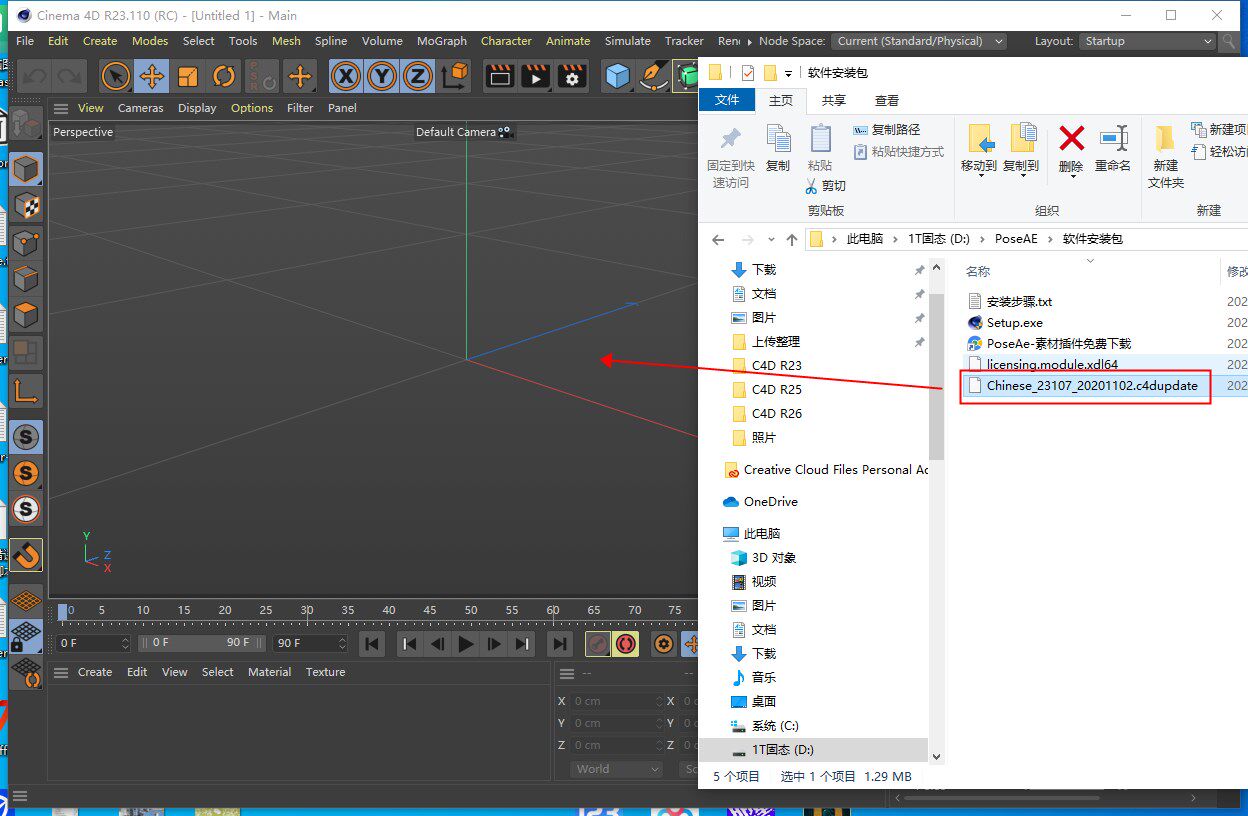Select the Rotate tool

pos(224,76)
